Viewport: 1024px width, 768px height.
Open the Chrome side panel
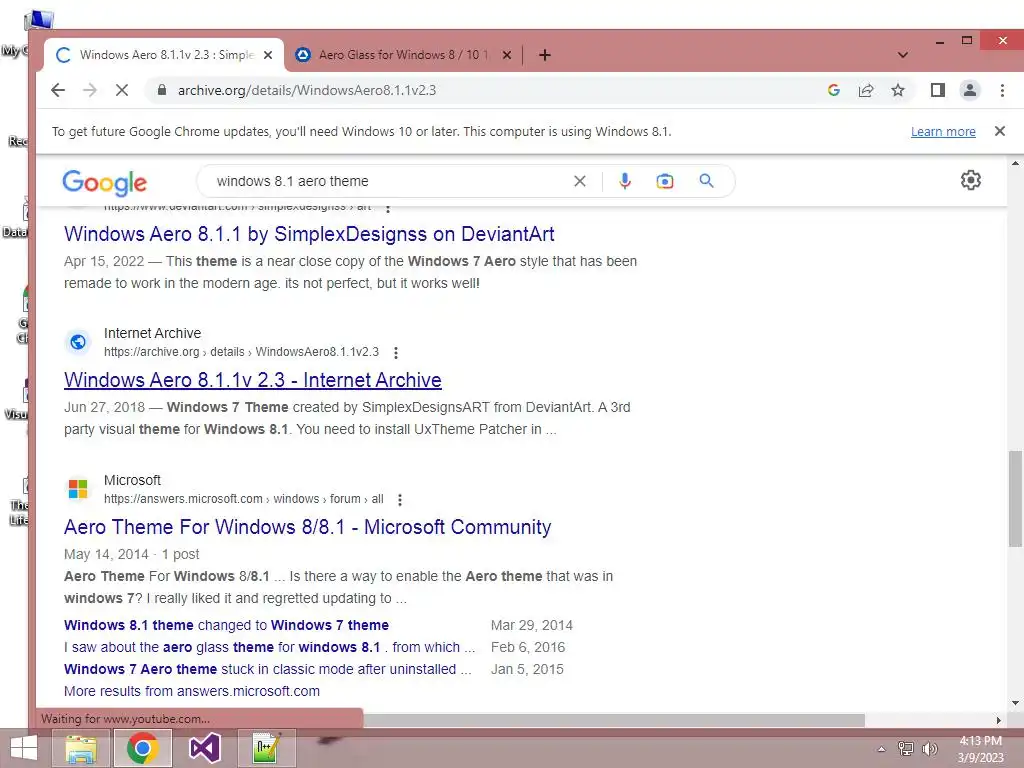938,90
